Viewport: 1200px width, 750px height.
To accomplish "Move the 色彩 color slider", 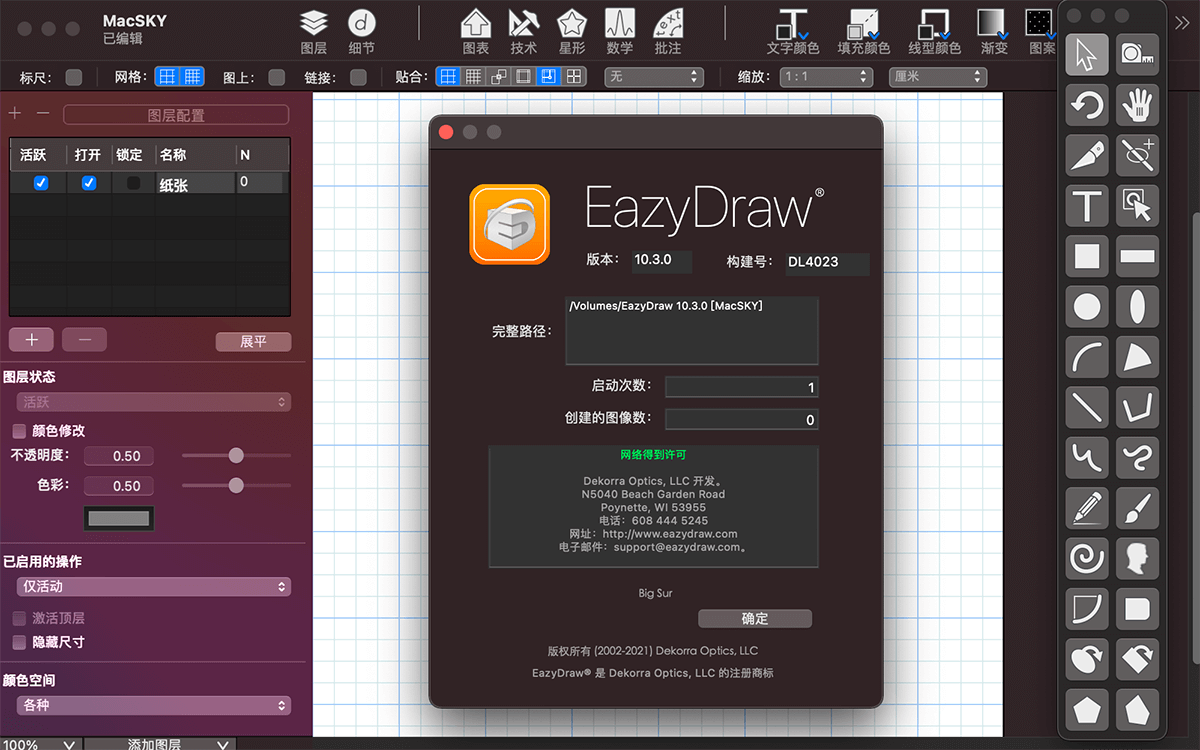I will pos(236,485).
